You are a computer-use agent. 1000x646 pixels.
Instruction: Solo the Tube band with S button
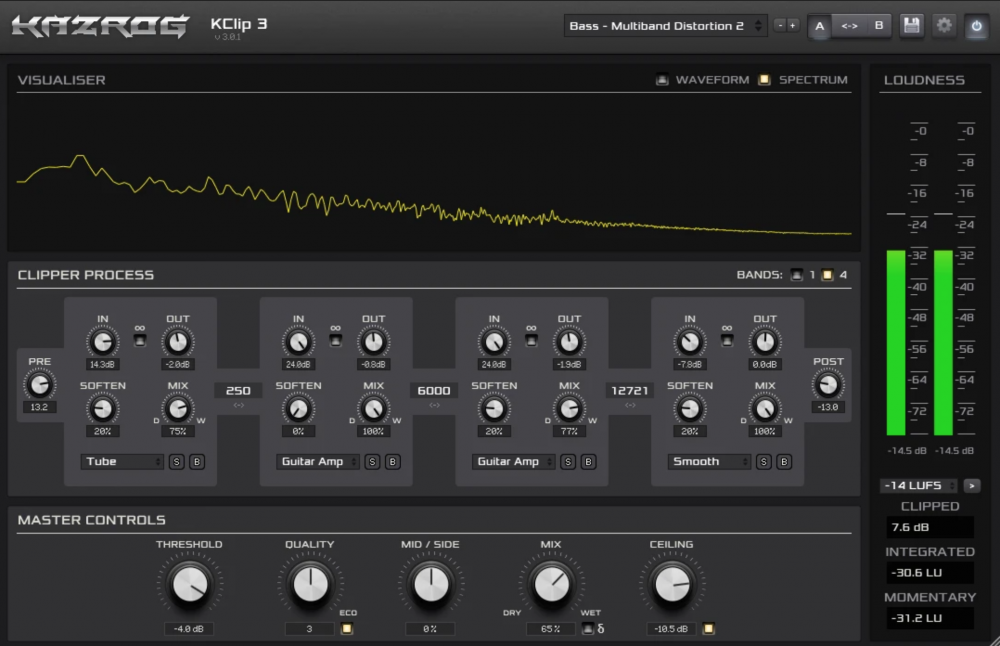(176, 462)
